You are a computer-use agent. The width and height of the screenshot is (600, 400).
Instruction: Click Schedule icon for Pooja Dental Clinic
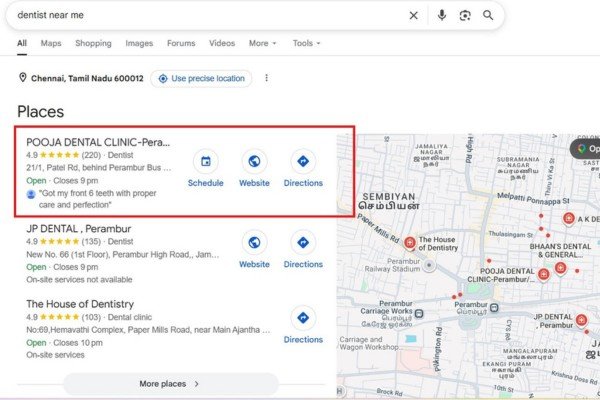point(205,161)
